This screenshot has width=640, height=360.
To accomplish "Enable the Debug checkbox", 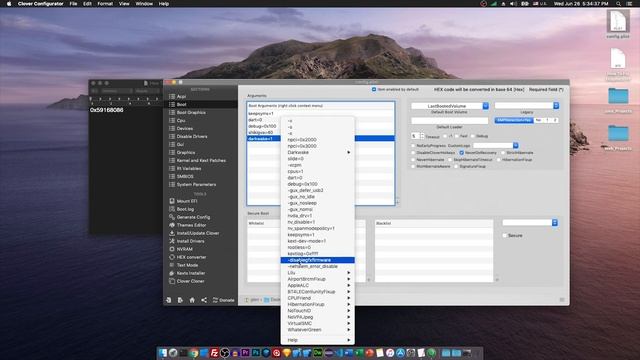I will (473, 136).
